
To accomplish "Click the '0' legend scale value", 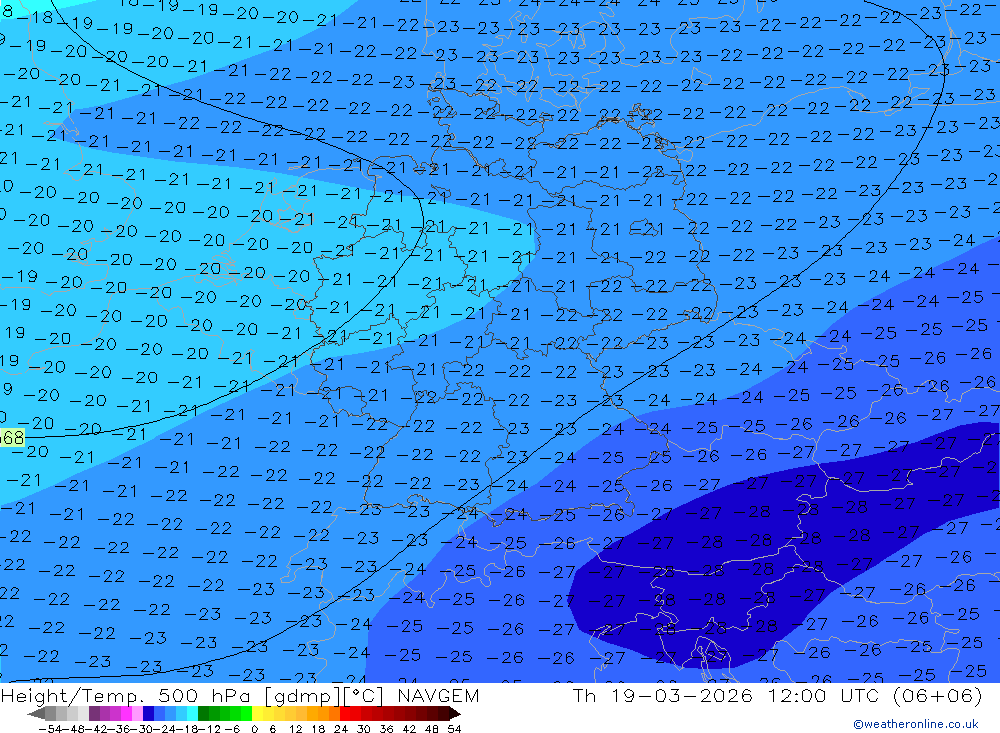I will click(254, 729).
